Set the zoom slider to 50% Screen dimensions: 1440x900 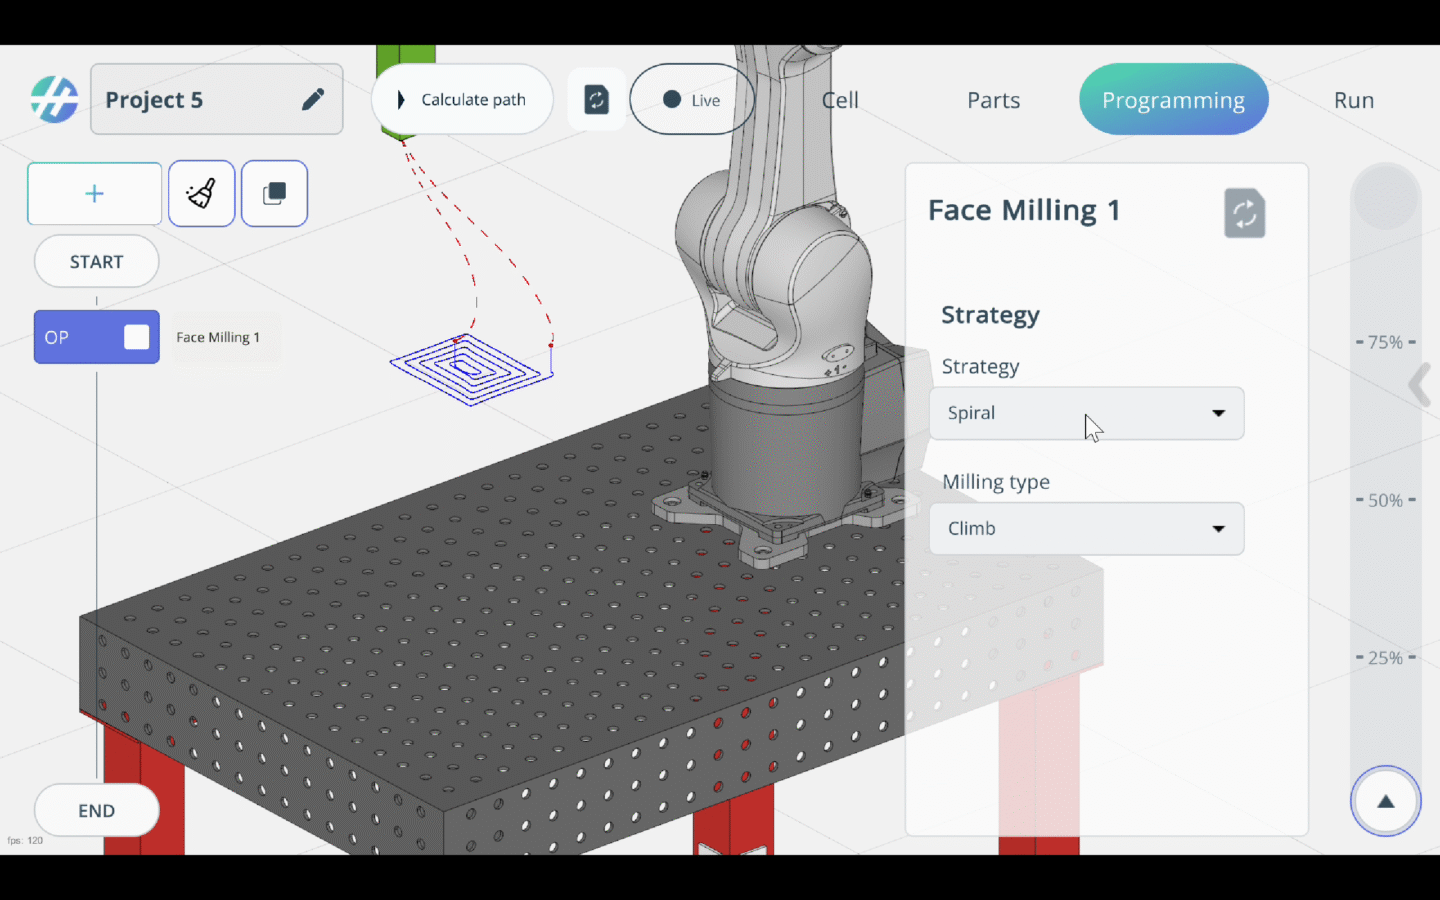[x=1386, y=500]
